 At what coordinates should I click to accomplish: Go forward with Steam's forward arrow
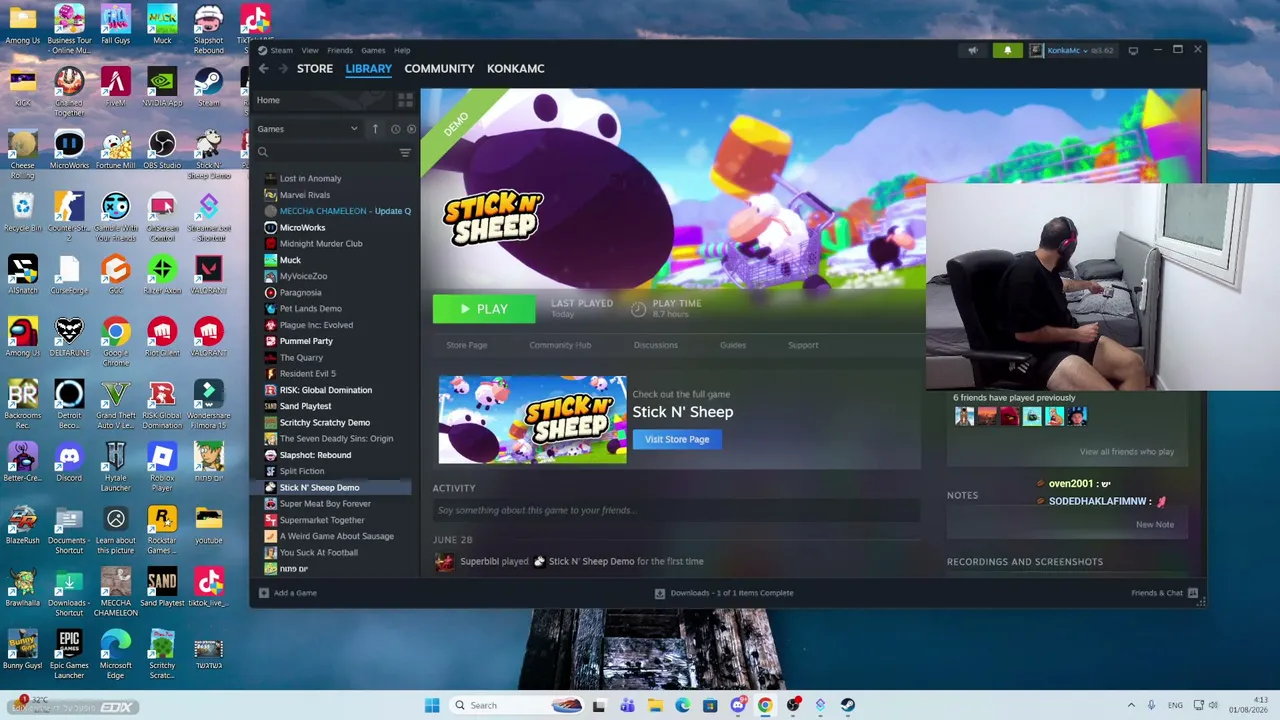[x=283, y=69]
